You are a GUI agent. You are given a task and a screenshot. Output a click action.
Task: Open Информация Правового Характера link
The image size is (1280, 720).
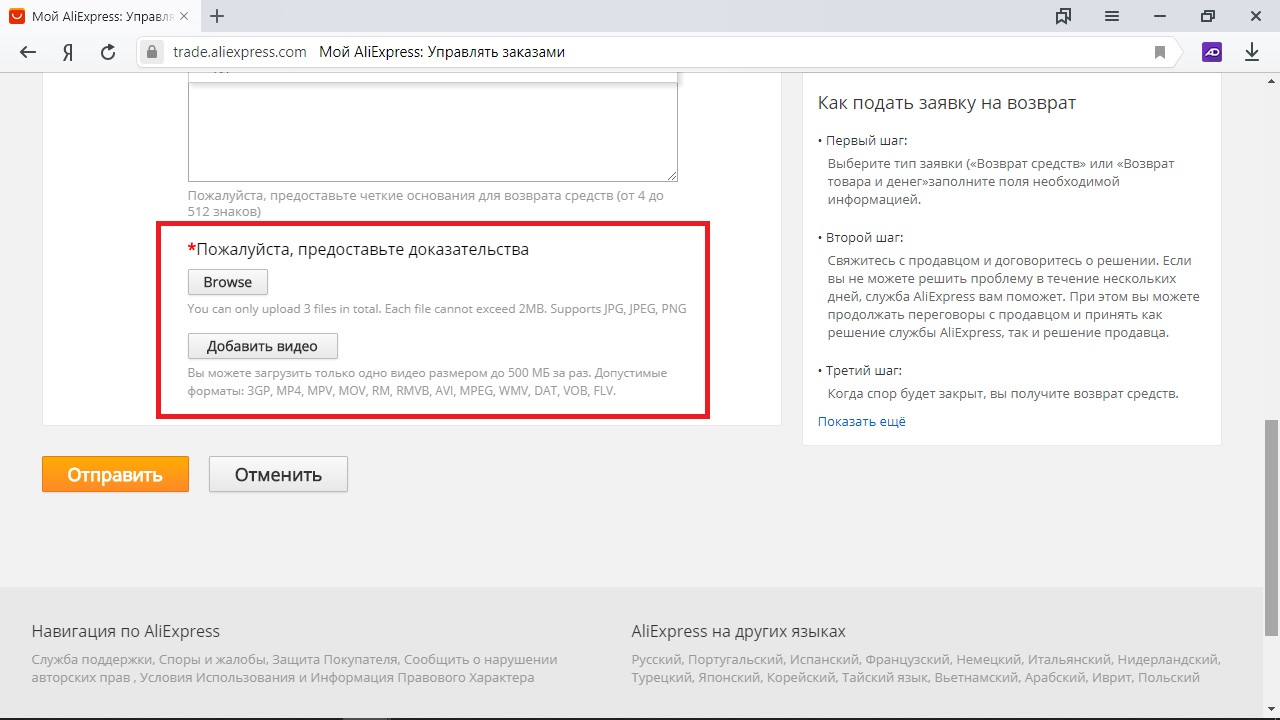tap(423, 678)
